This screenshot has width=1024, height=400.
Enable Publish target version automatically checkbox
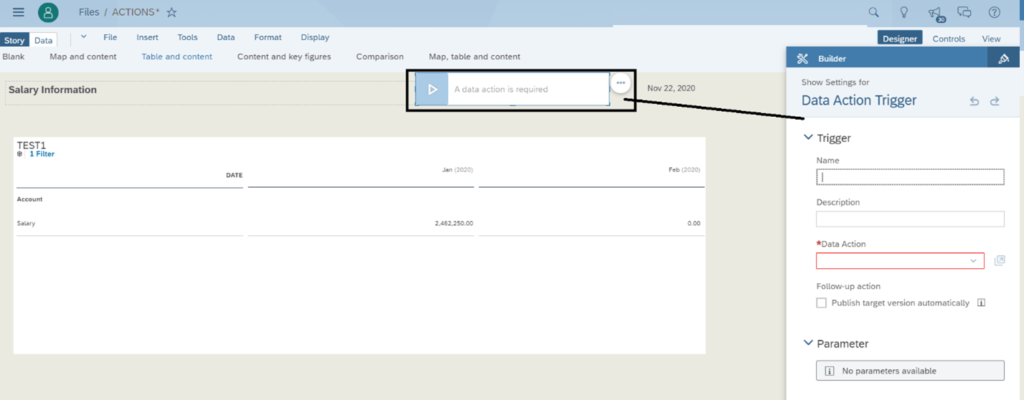pyautogui.click(x=822, y=303)
